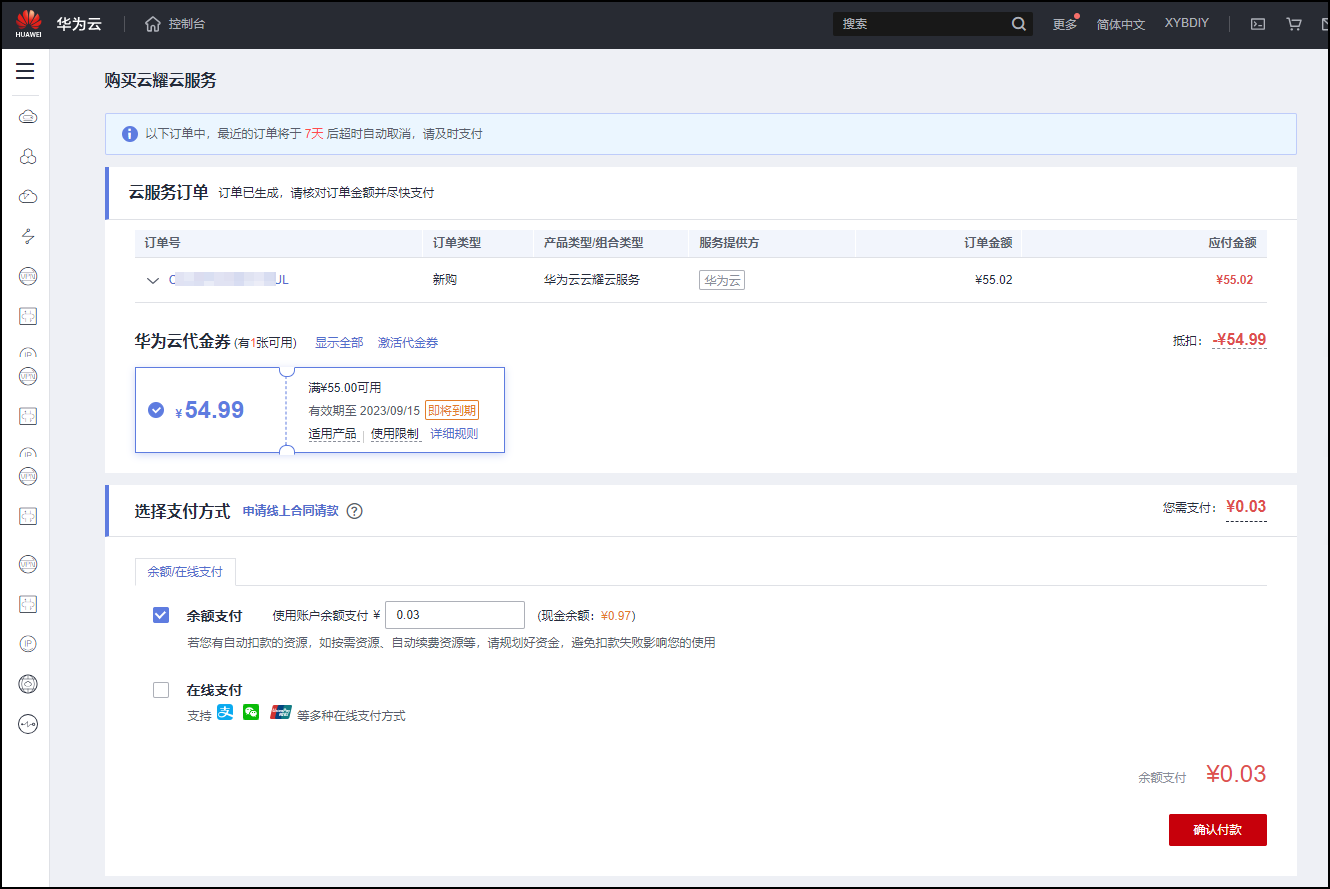Click the red ¥55.02 payable amount

click(x=1235, y=280)
